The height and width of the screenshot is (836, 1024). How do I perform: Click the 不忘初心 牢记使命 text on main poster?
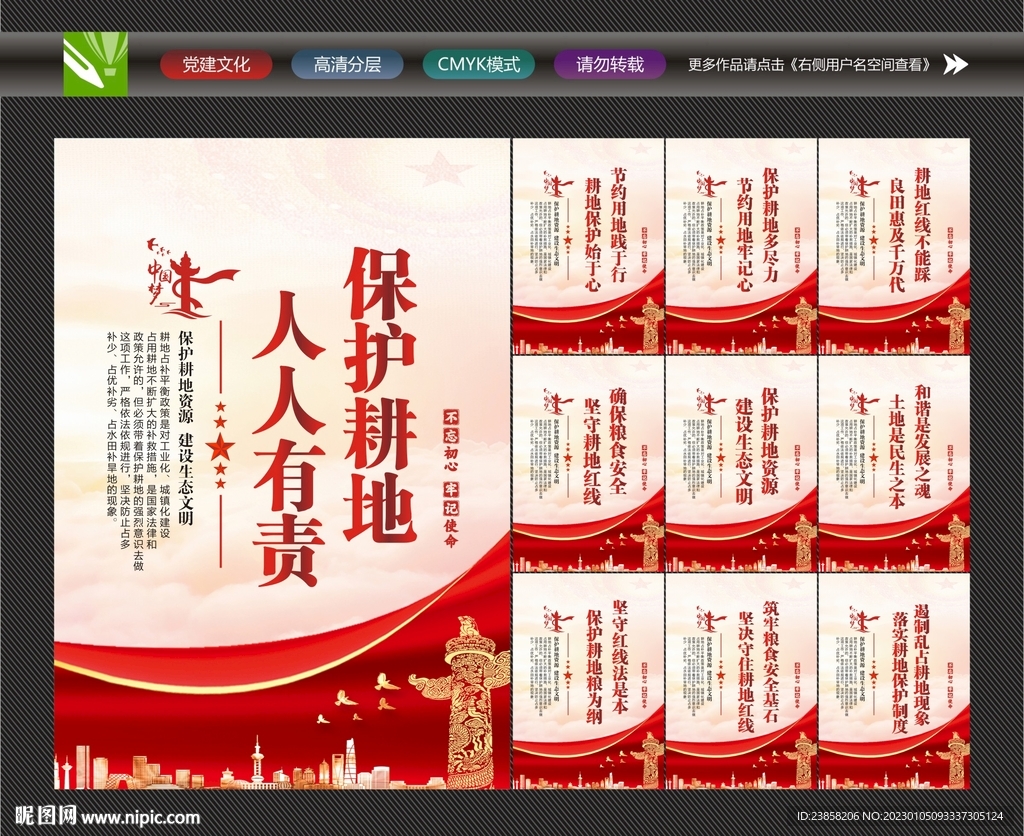point(451,479)
